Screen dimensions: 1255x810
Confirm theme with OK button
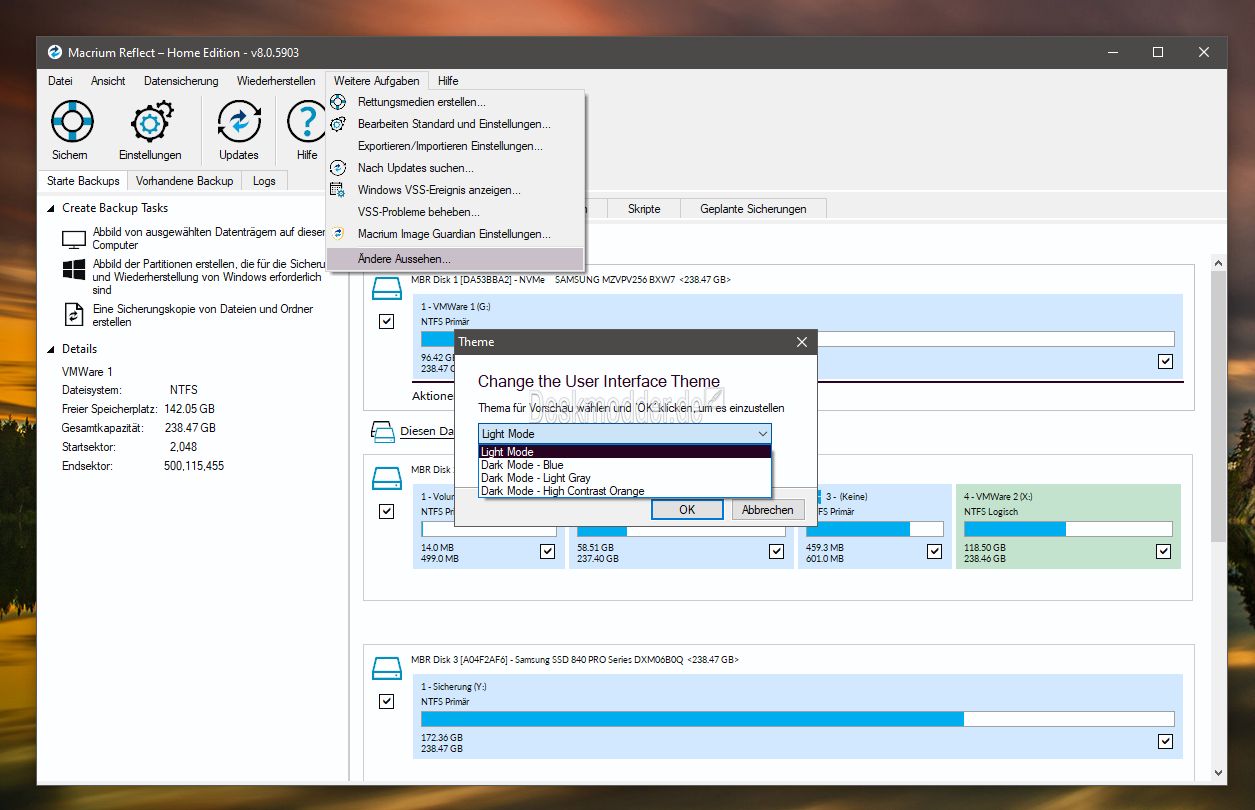[687, 509]
